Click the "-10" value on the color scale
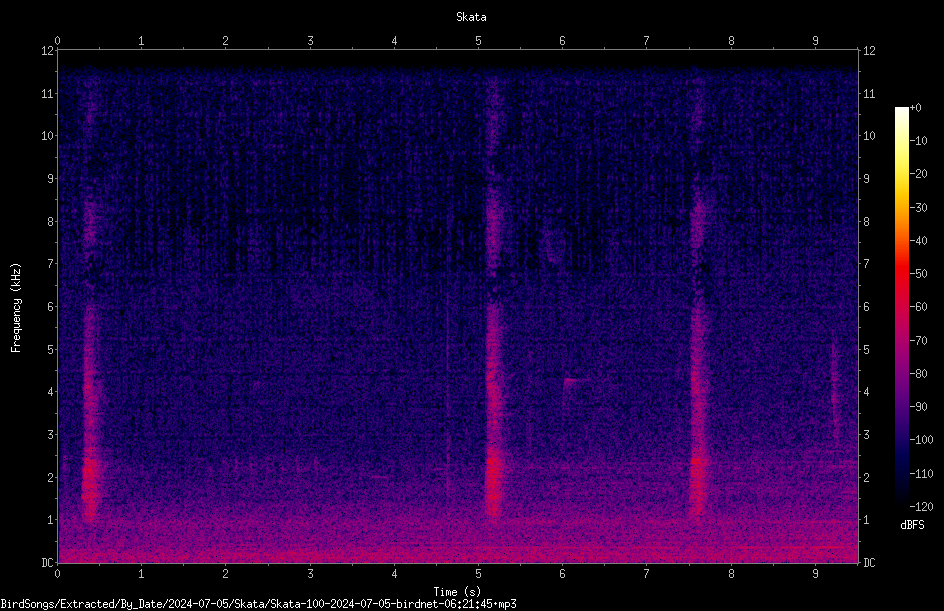 coord(918,141)
